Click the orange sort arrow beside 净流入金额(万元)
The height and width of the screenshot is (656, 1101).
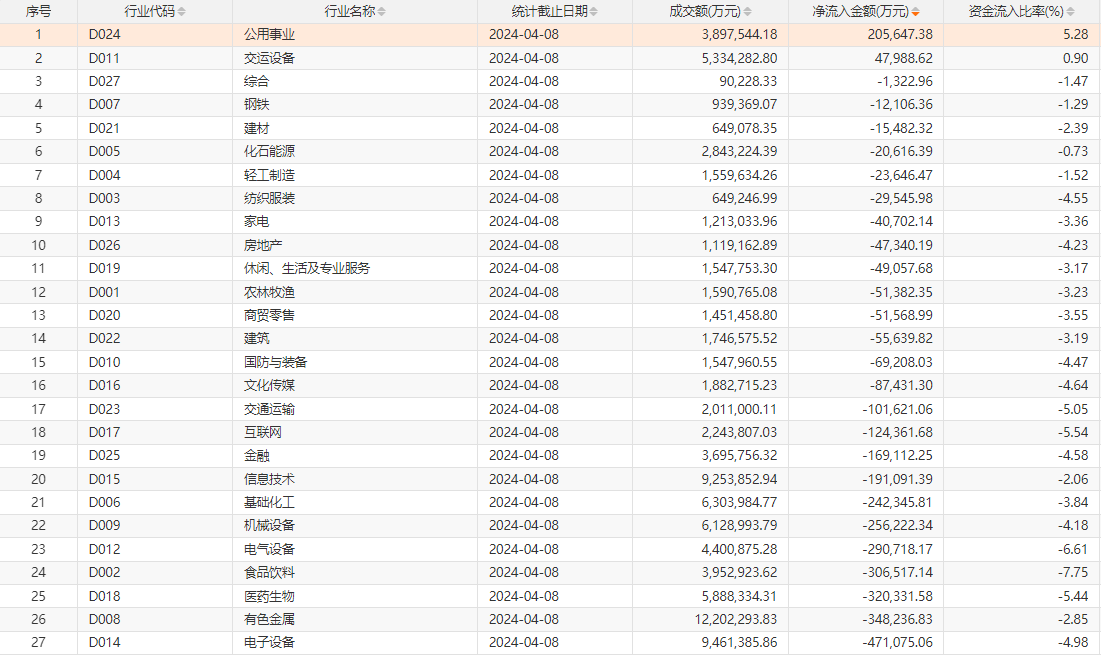click(x=915, y=12)
